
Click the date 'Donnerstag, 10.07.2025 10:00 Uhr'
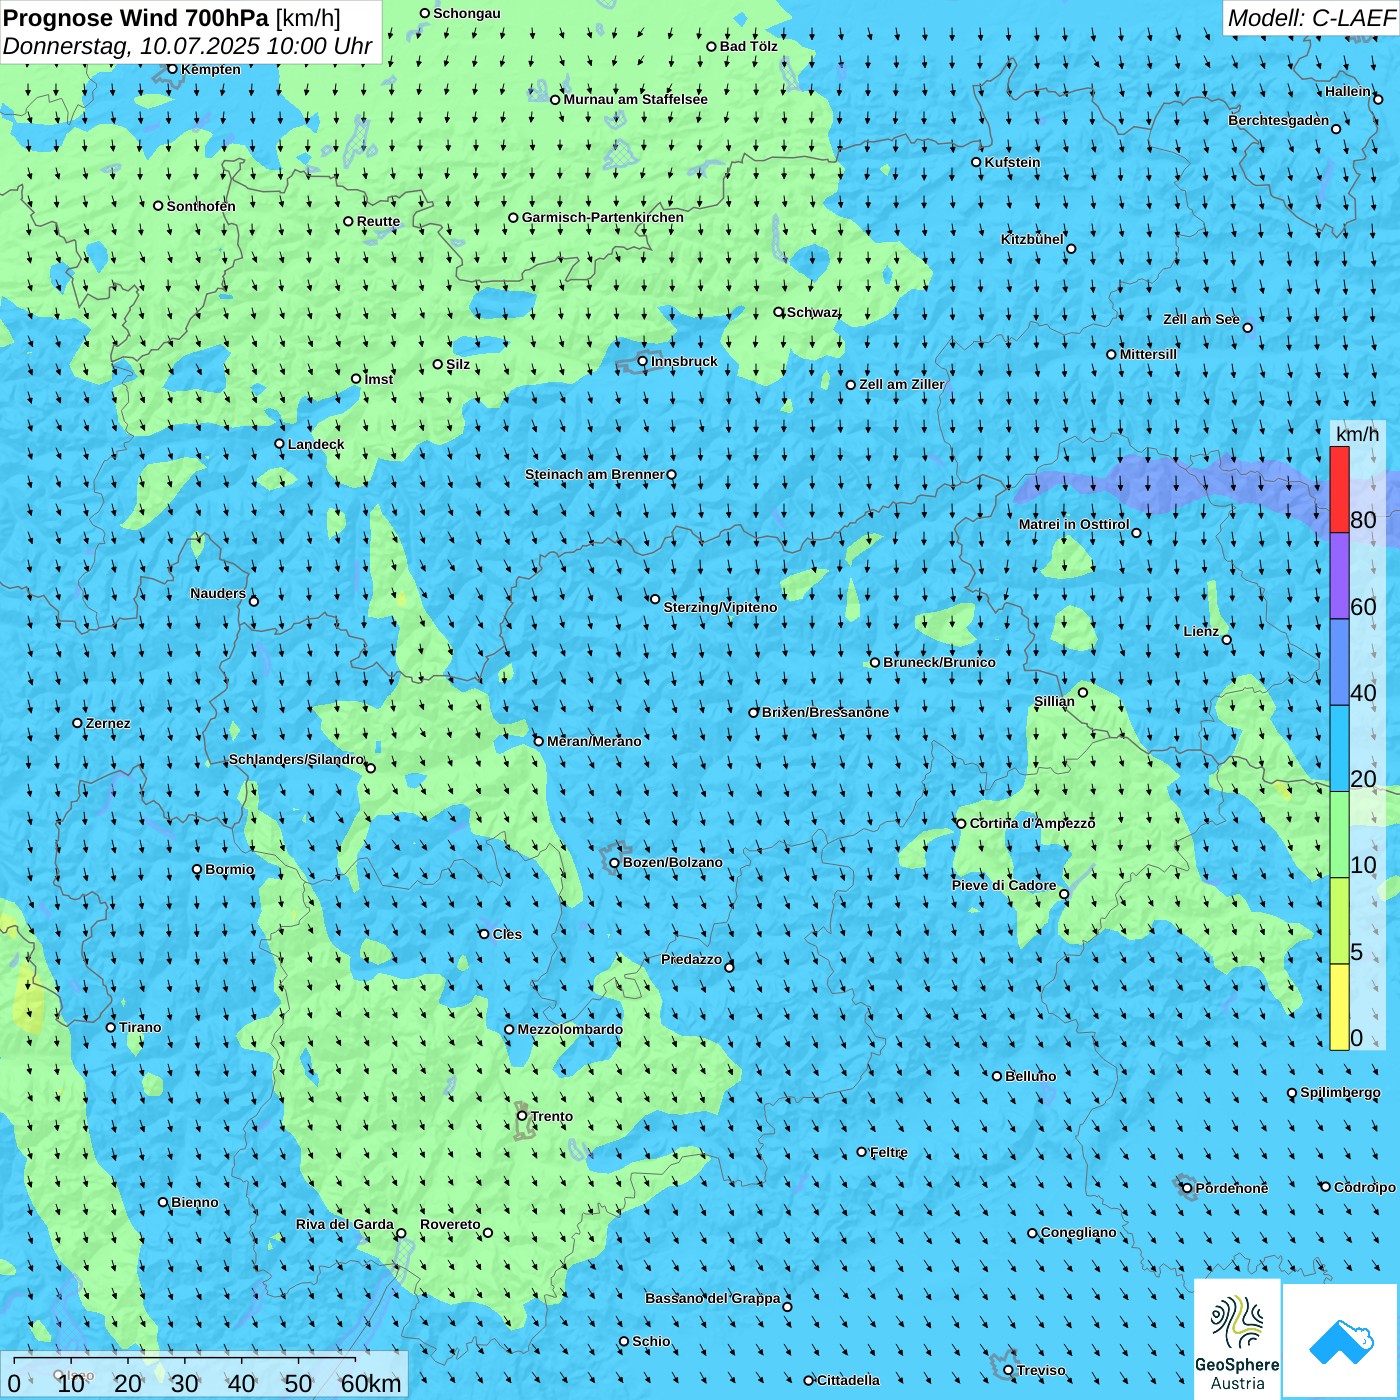point(187,46)
